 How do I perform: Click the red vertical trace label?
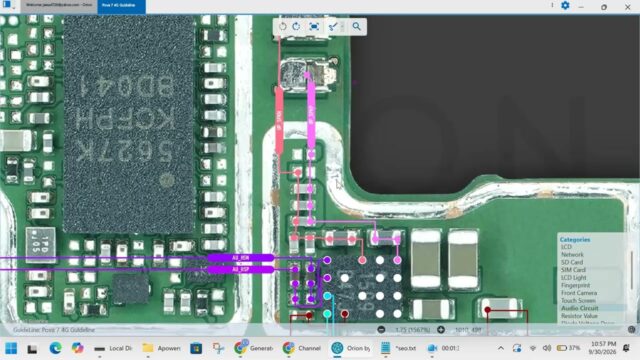pos(279,120)
